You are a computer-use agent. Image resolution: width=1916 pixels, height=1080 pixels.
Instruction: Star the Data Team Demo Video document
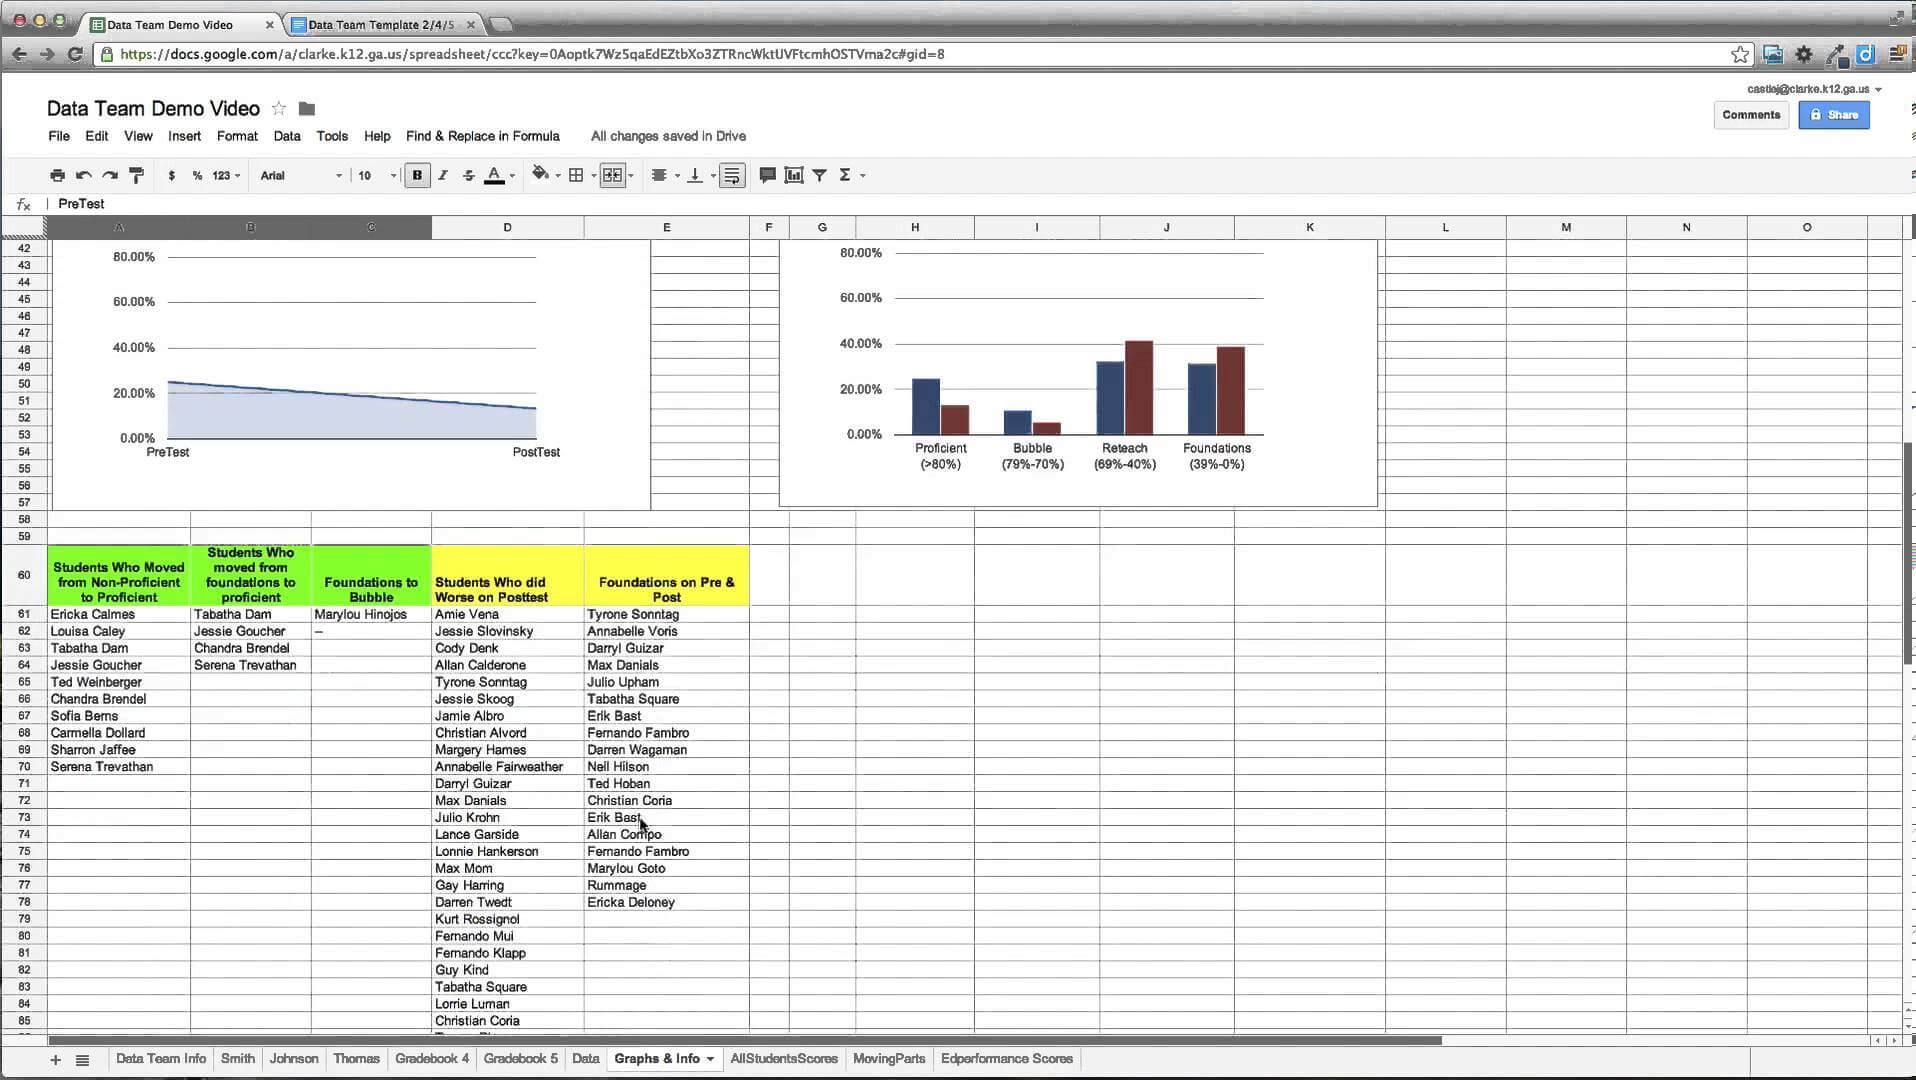pyautogui.click(x=279, y=108)
